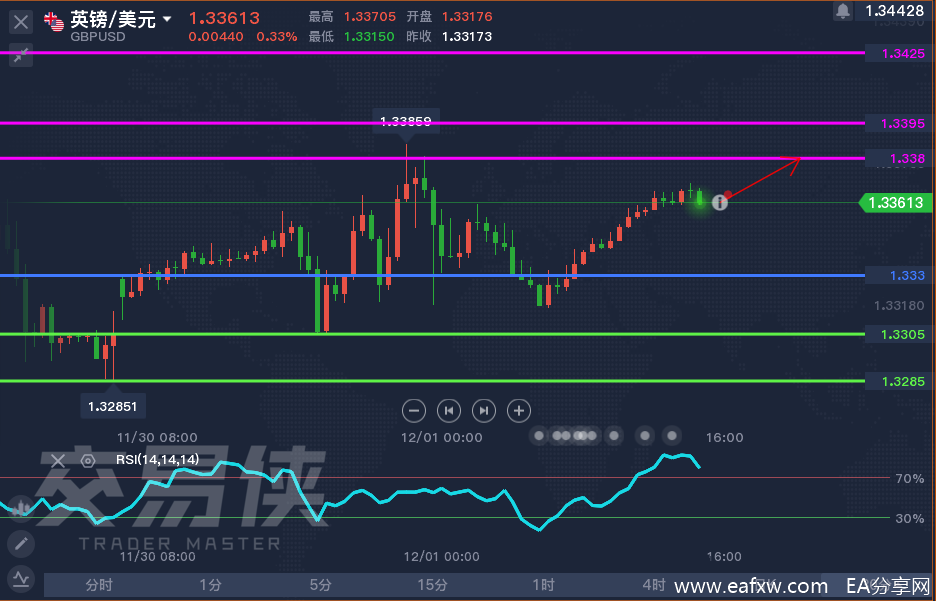
Task: Click the info marker on current candle
Action: click(x=720, y=202)
